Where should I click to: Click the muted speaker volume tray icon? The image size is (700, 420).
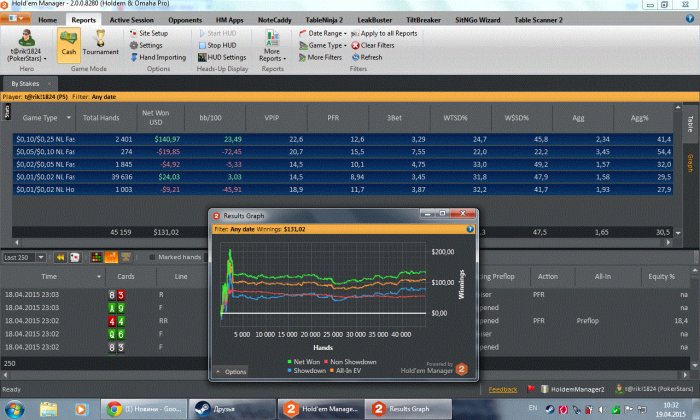tap(602, 409)
